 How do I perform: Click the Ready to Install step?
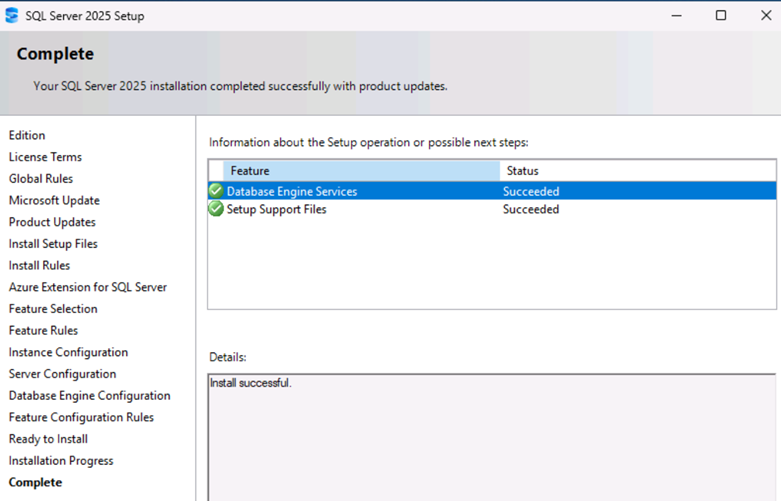pyautogui.click(x=48, y=439)
